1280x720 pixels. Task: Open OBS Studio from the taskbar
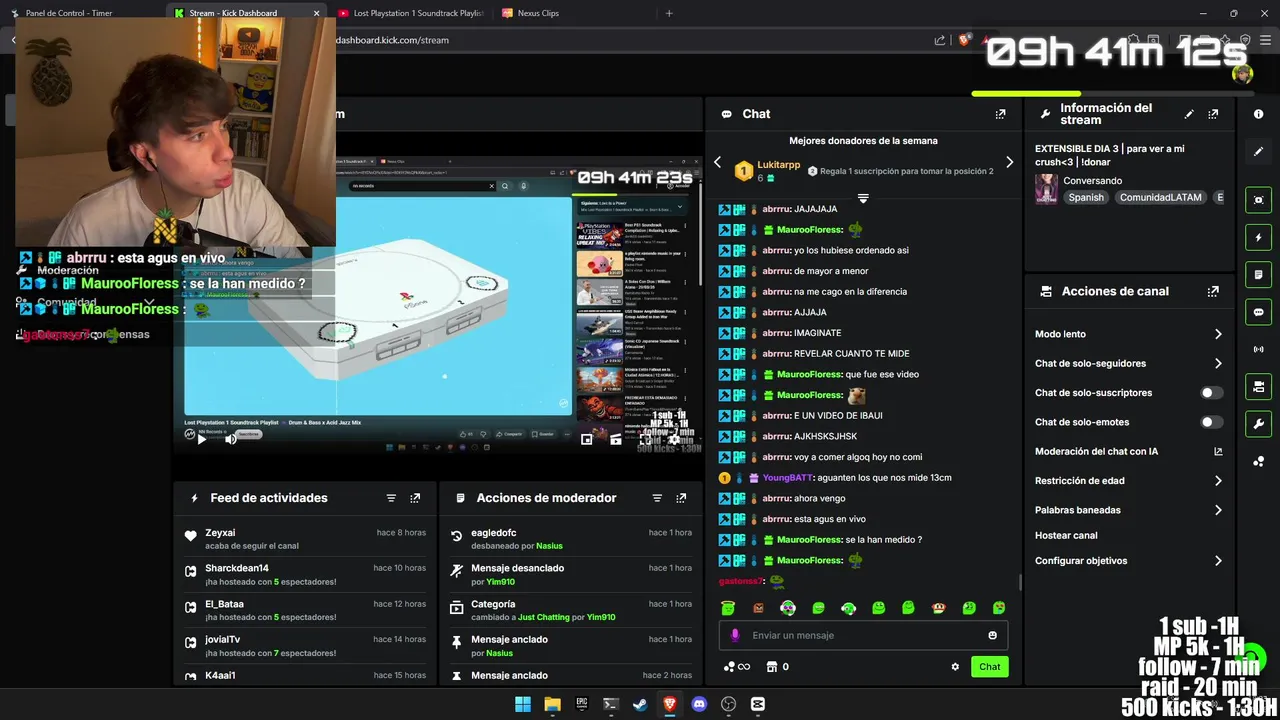click(x=728, y=704)
